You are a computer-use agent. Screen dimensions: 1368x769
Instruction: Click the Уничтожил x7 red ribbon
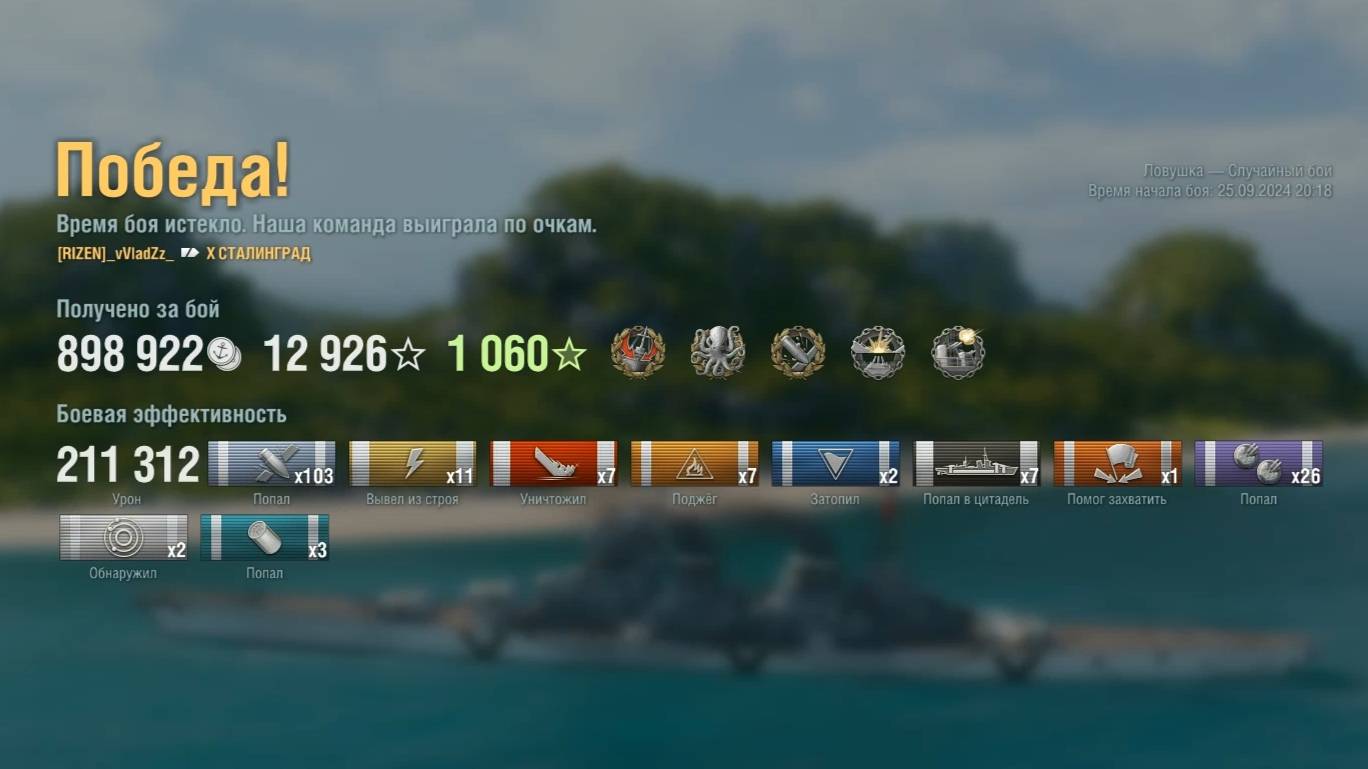coord(554,464)
